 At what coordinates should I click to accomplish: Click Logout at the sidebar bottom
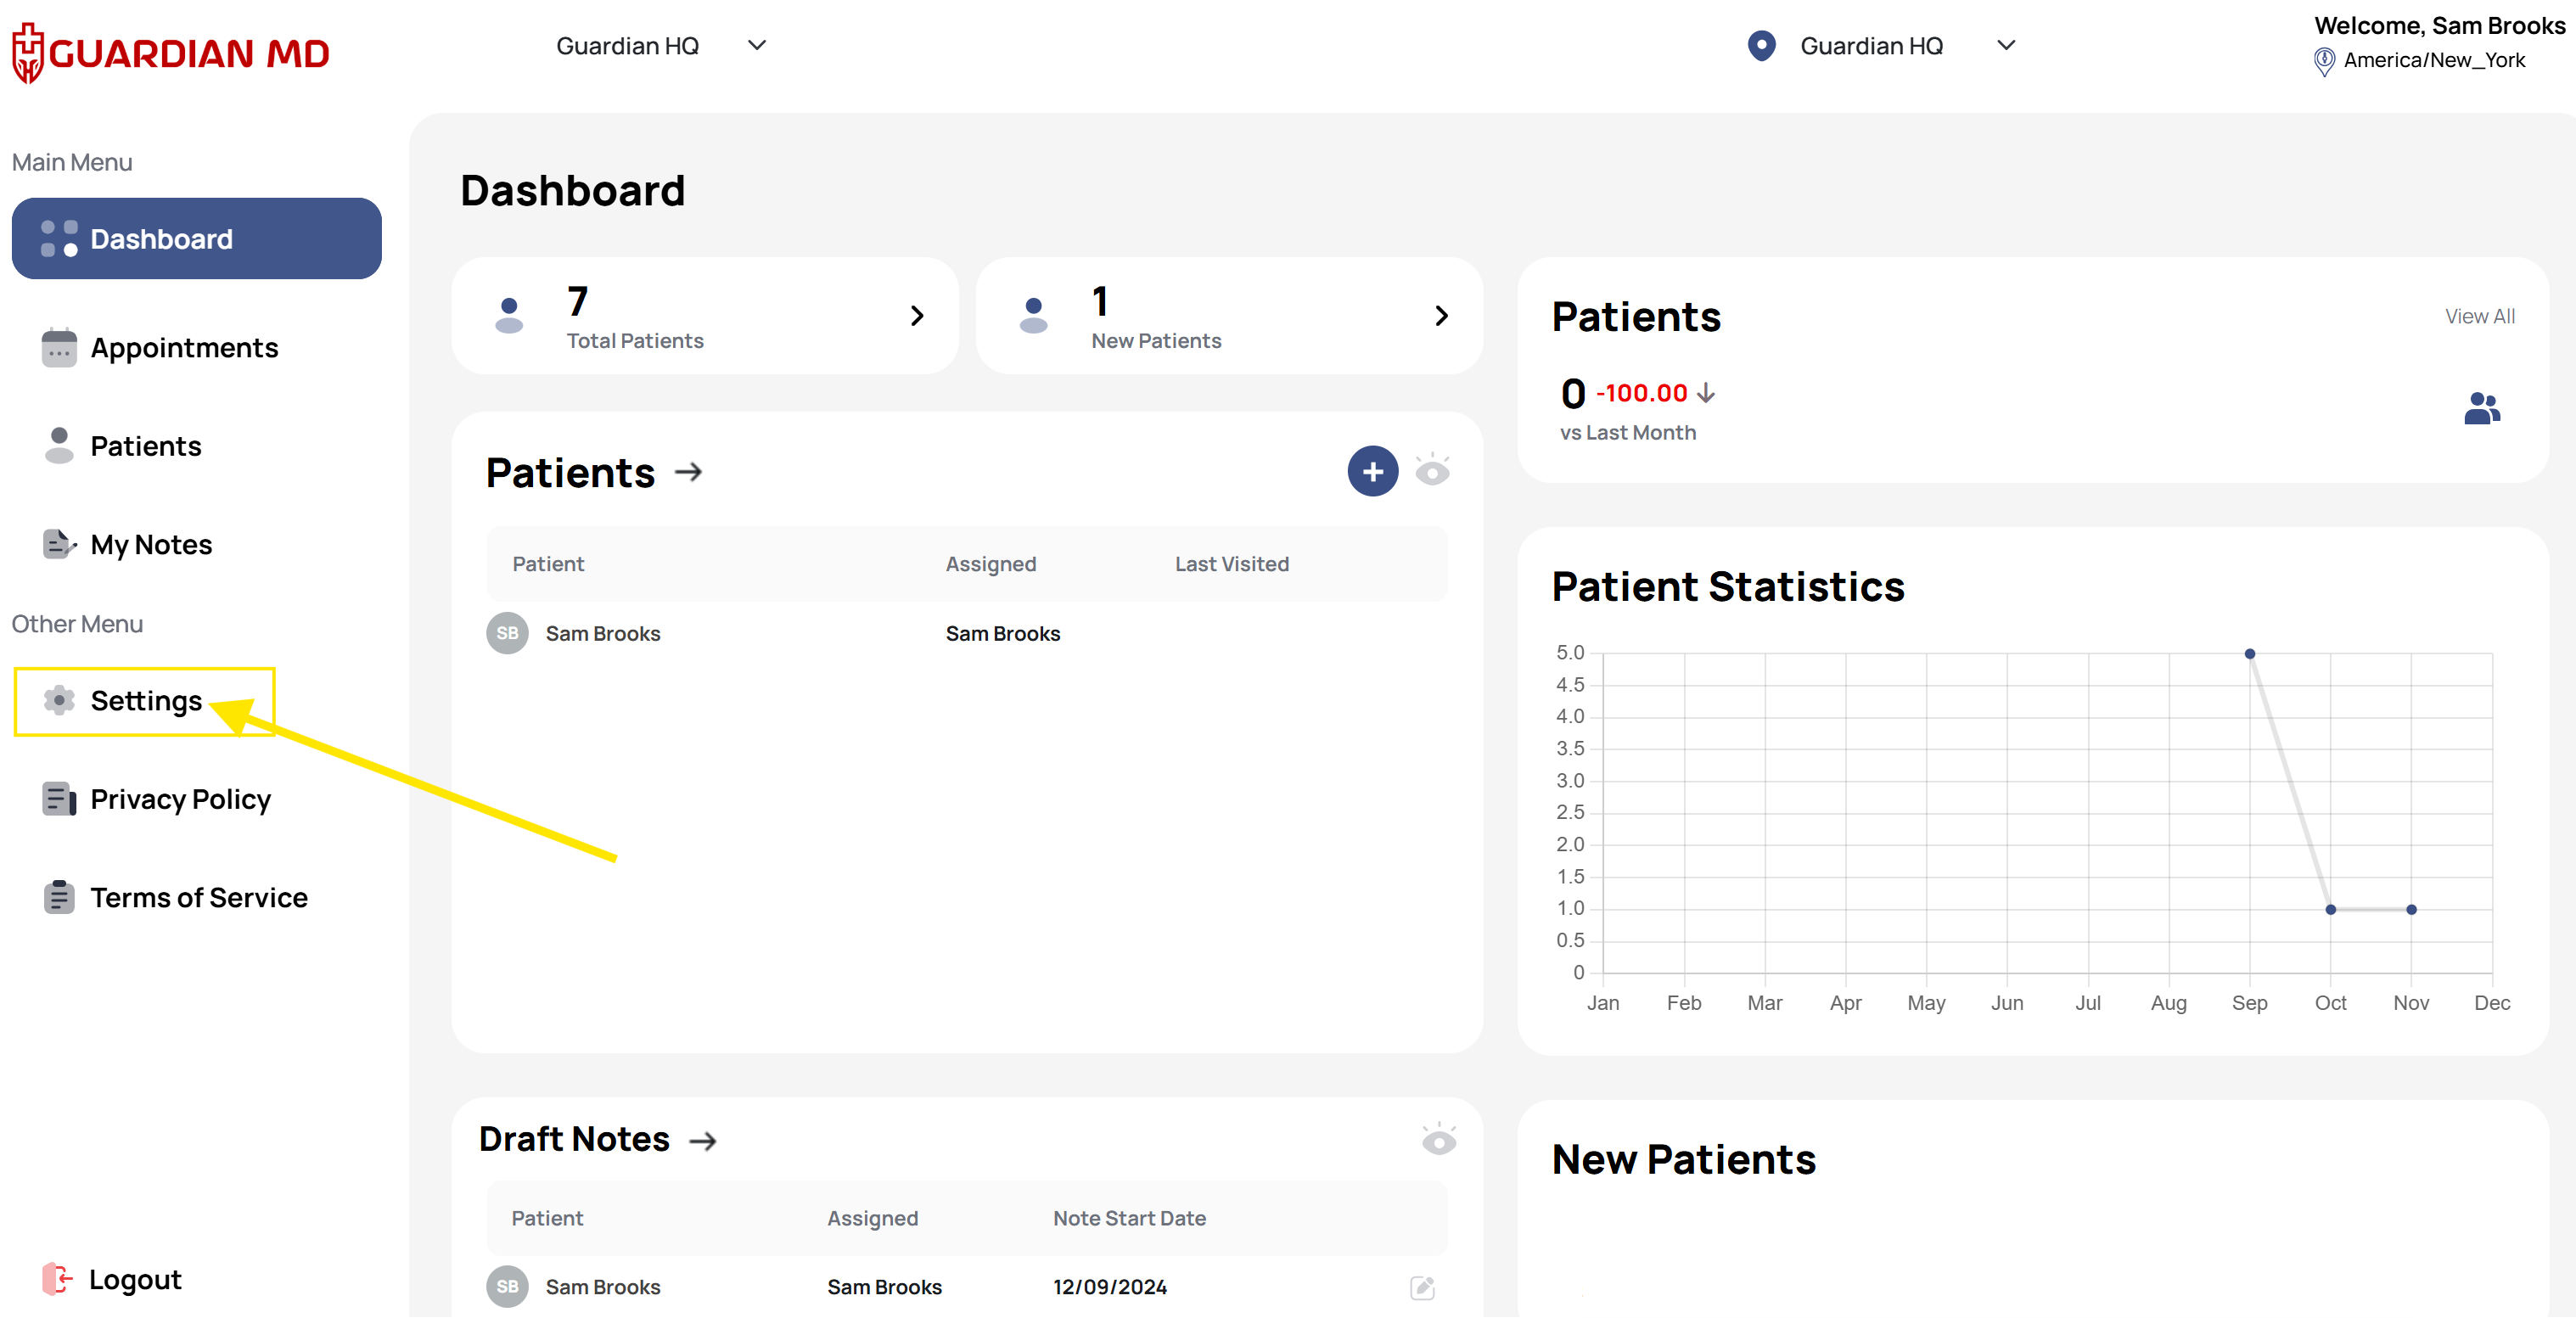tap(134, 1279)
